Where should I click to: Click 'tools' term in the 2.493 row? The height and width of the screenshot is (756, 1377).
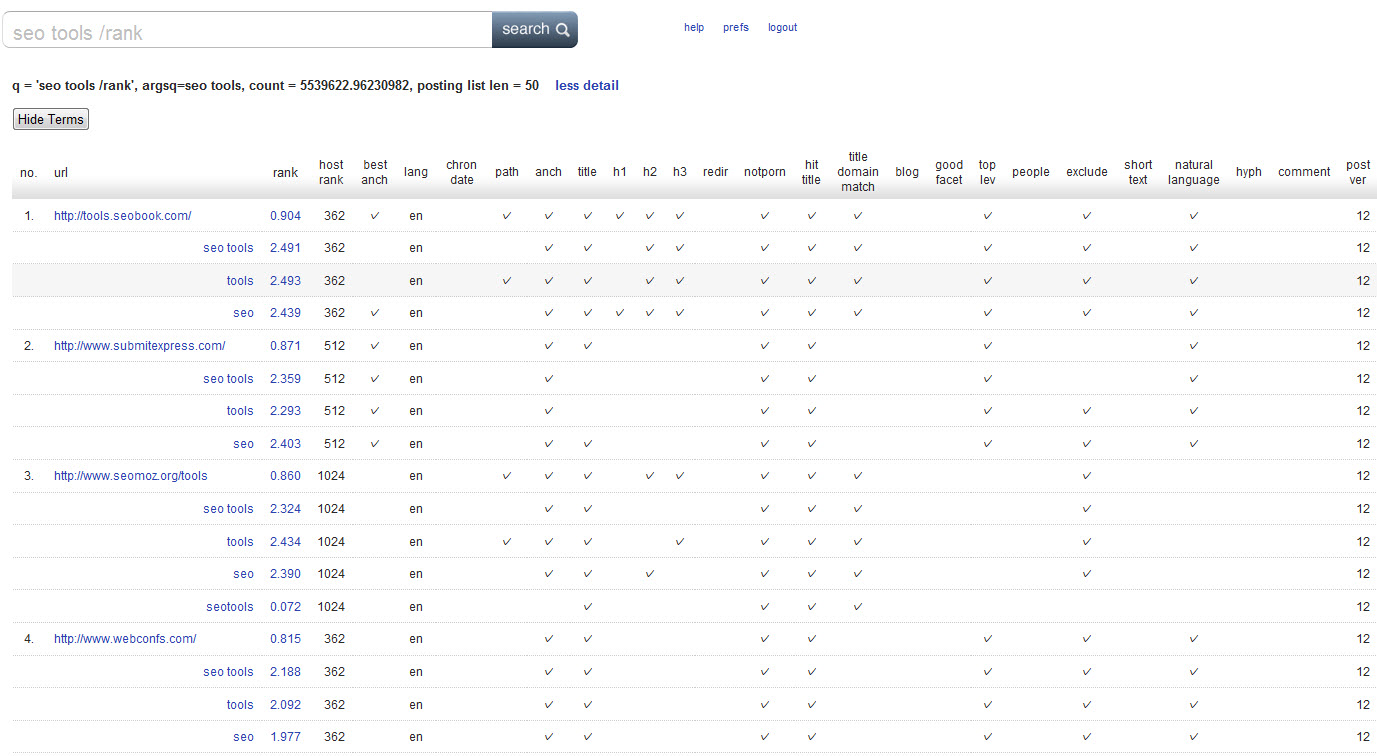[240, 281]
